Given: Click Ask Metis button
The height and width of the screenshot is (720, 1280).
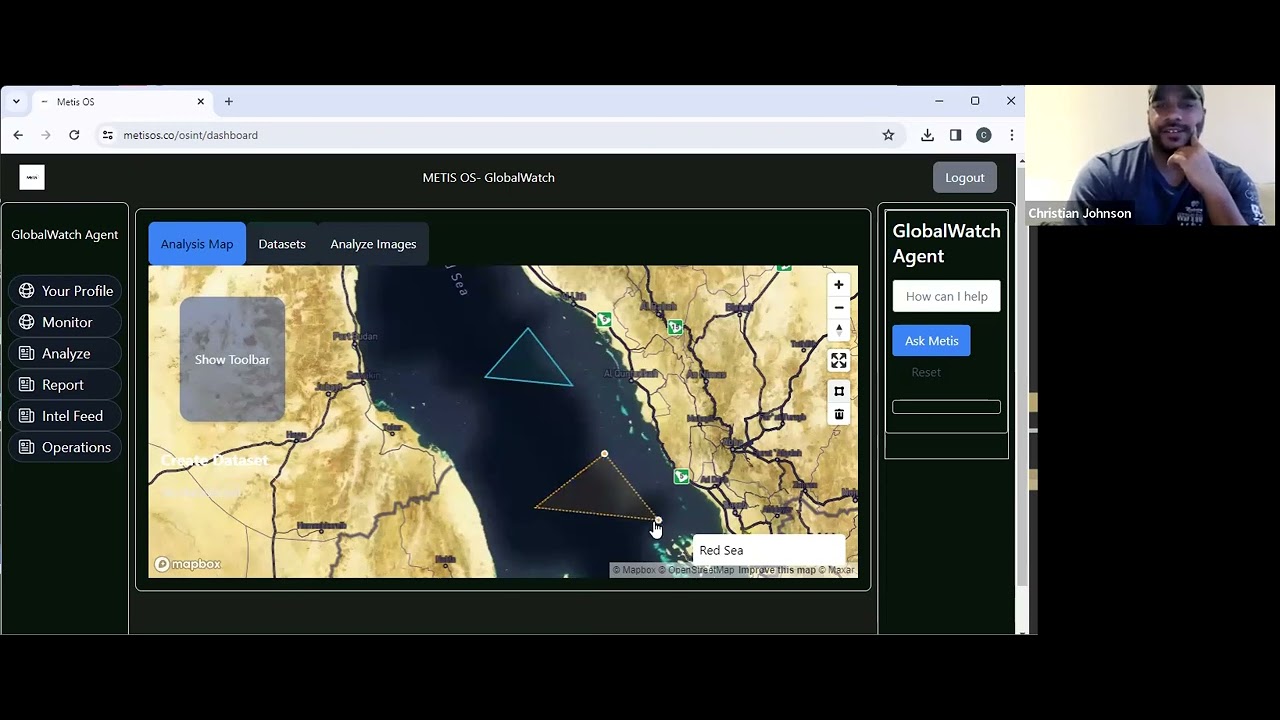Looking at the screenshot, I should pyautogui.click(x=931, y=341).
